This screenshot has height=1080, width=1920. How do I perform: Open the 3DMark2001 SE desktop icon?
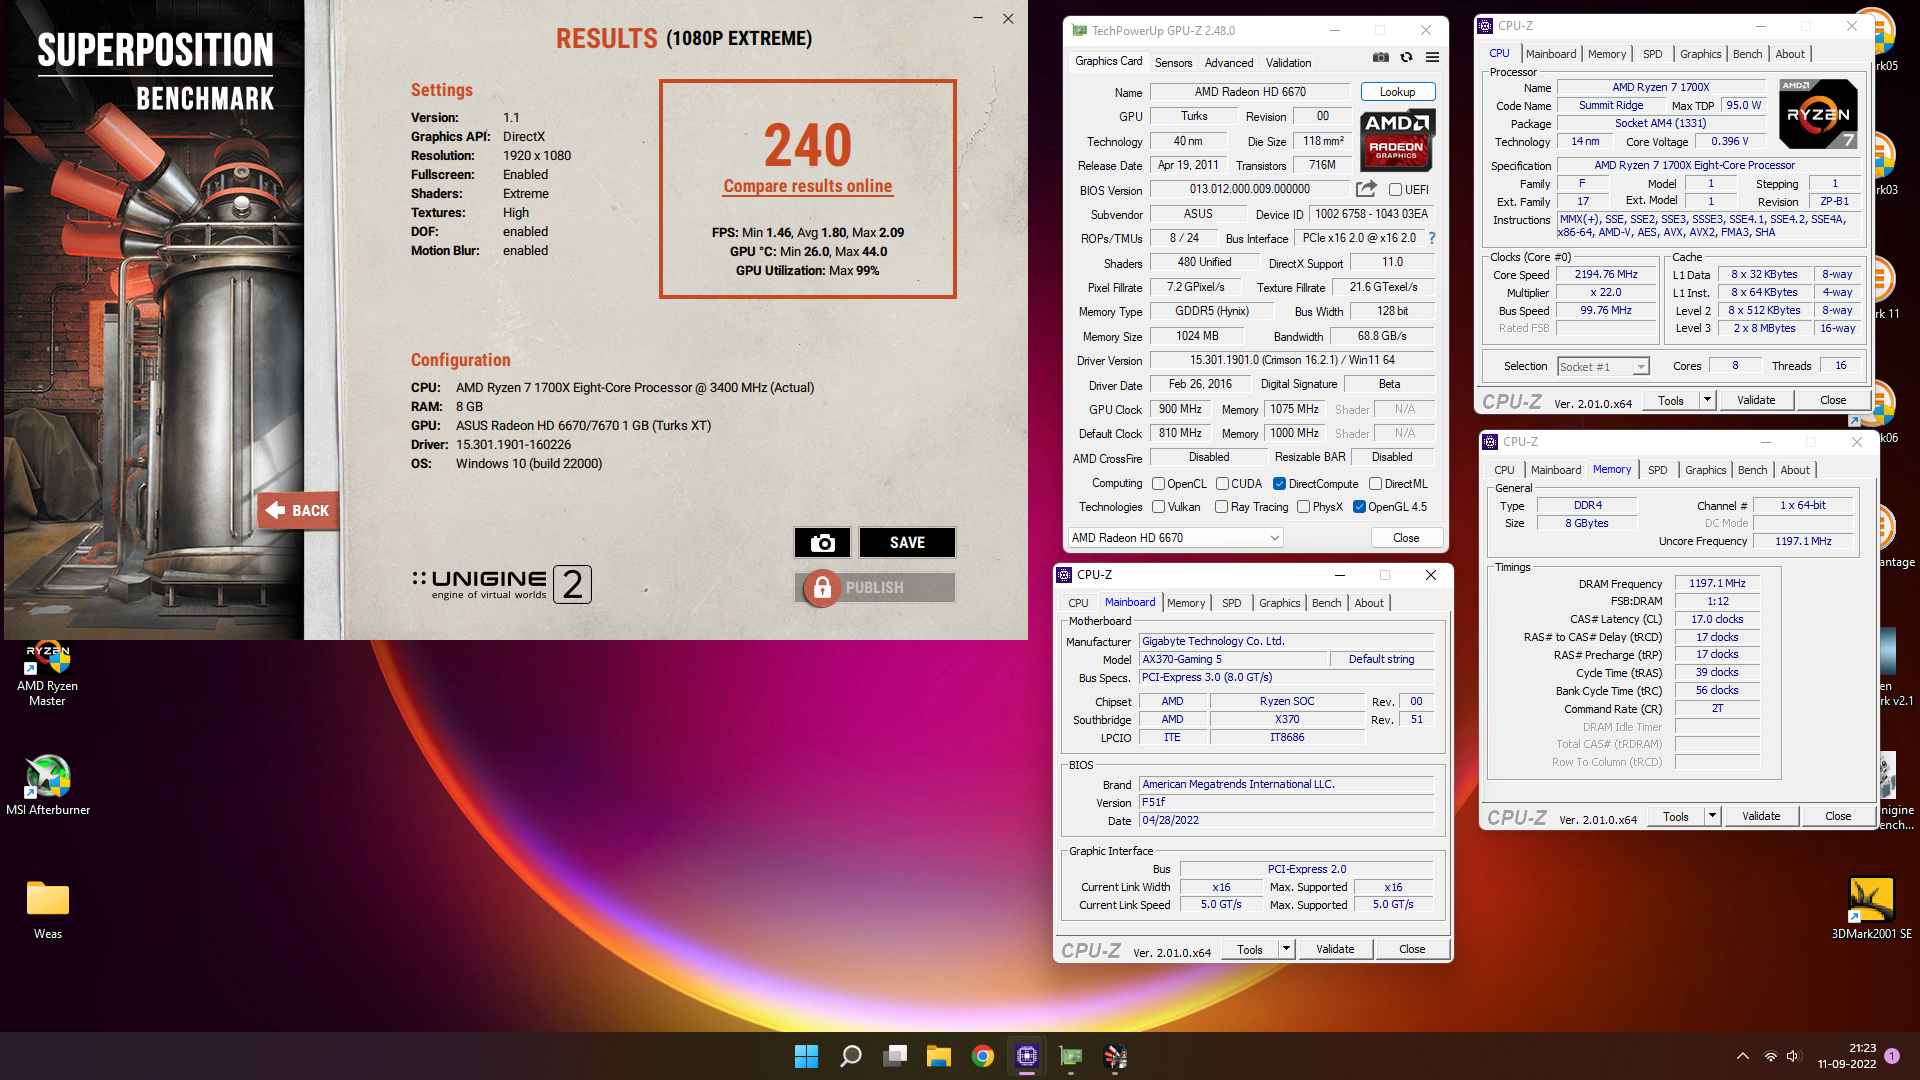tap(1871, 908)
